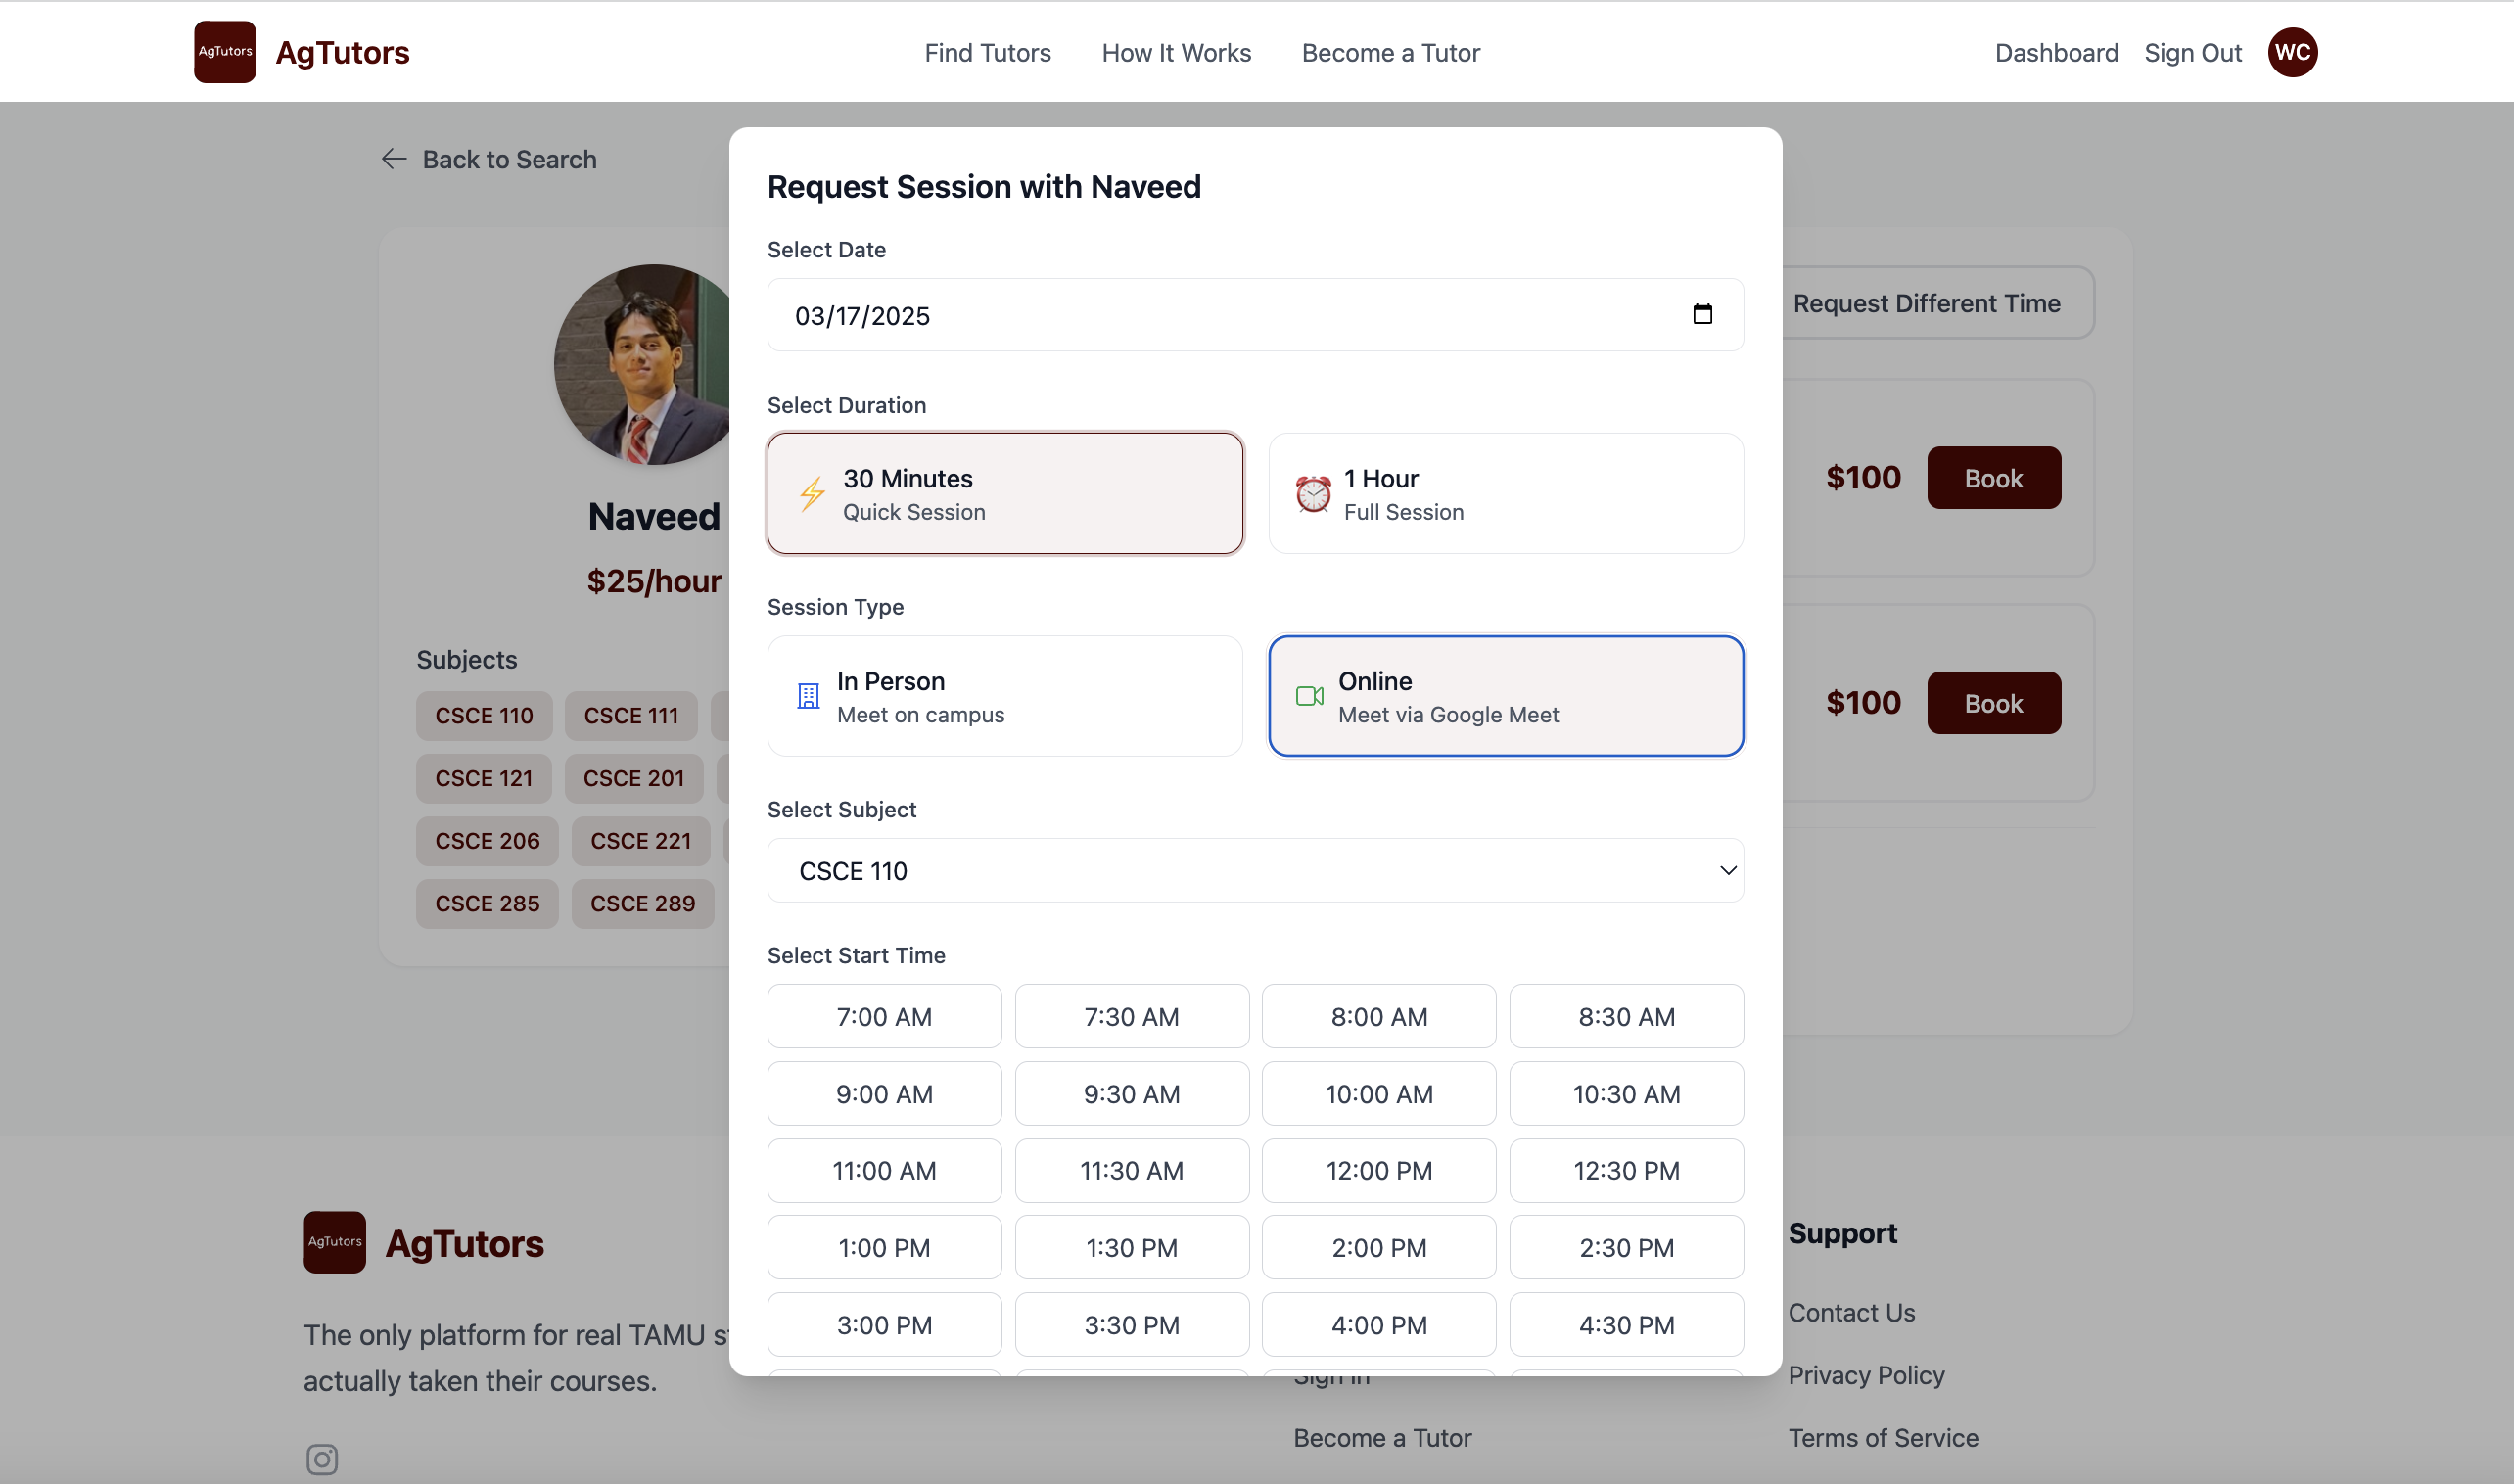Open the WC user avatar menu
The height and width of the screenshot is (1484, 2514).
click(2292, 52)
